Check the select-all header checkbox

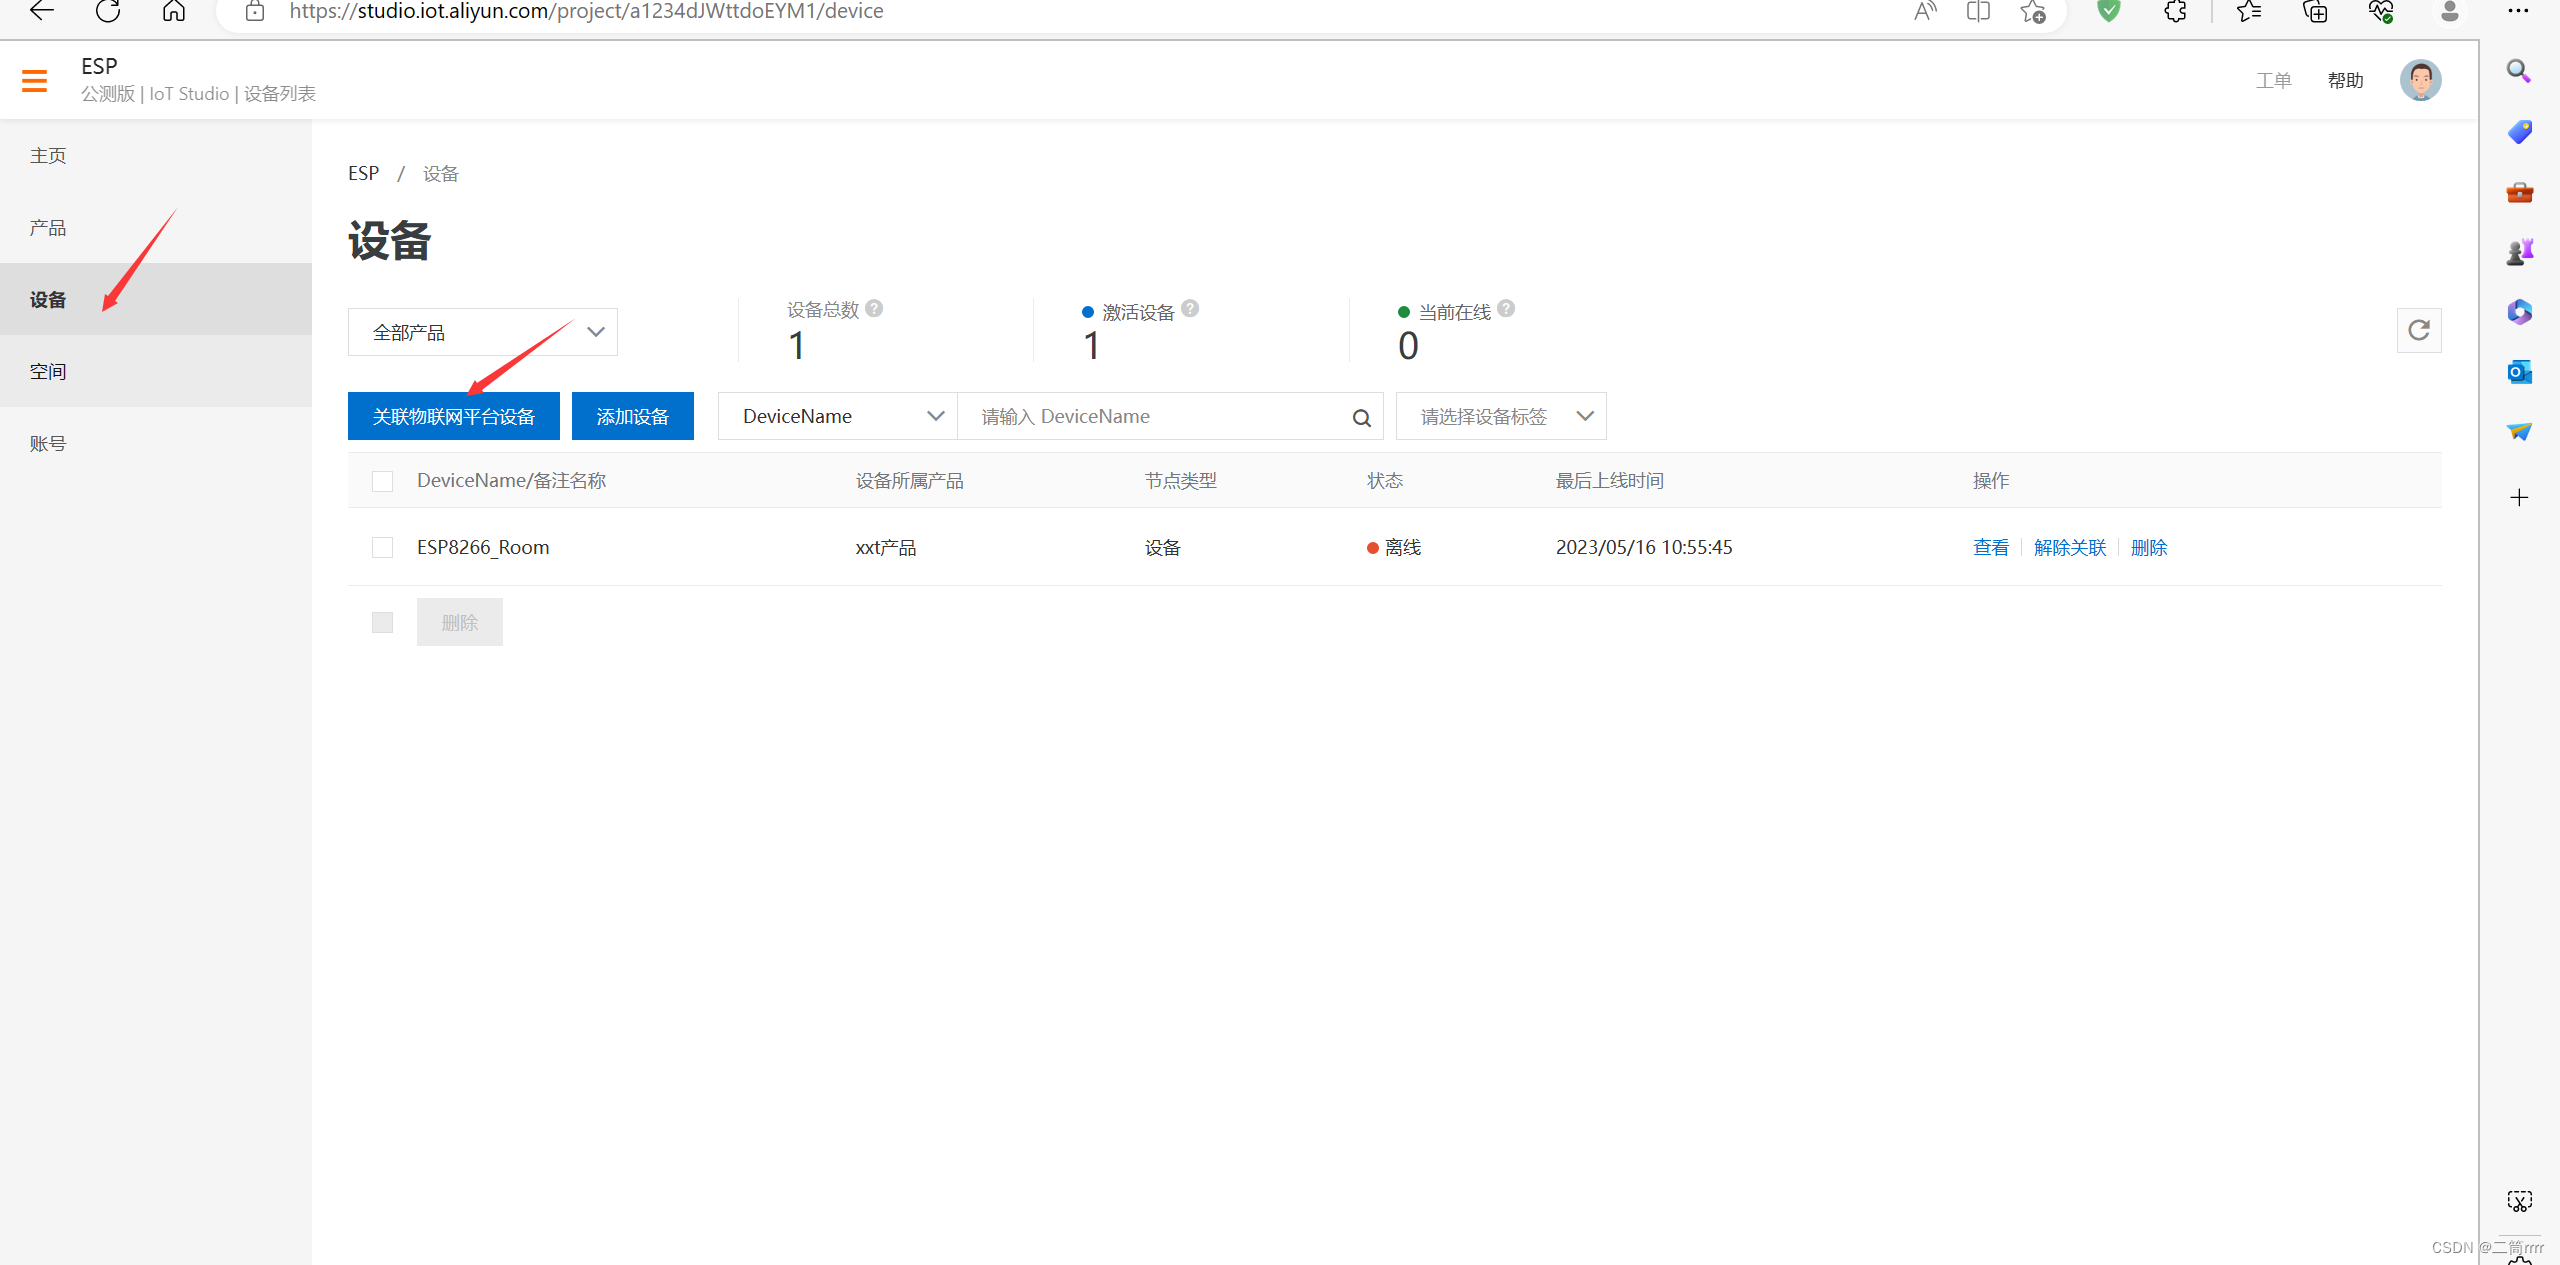tap(382, 481)
